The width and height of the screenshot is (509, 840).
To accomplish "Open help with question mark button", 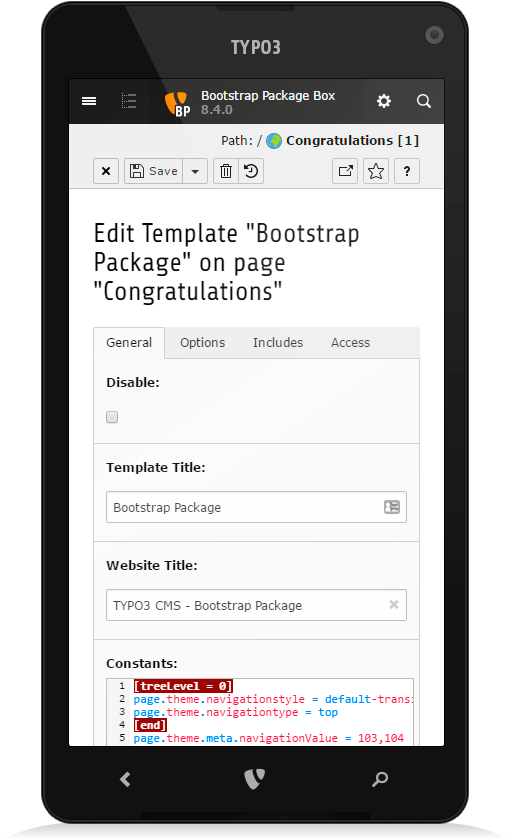I will tap(407, 171).
